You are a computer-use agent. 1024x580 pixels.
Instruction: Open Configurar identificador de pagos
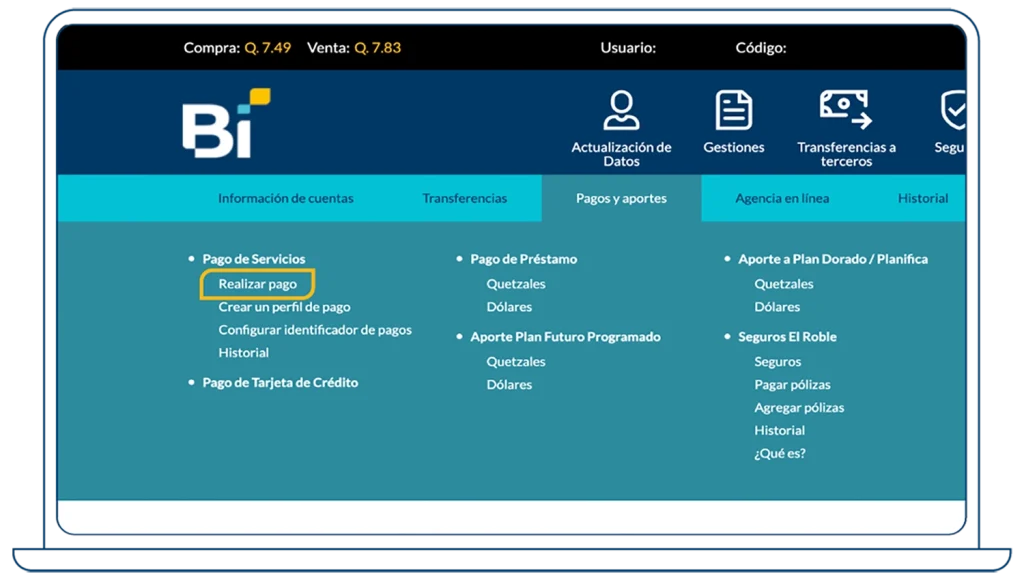coord(315,330)
